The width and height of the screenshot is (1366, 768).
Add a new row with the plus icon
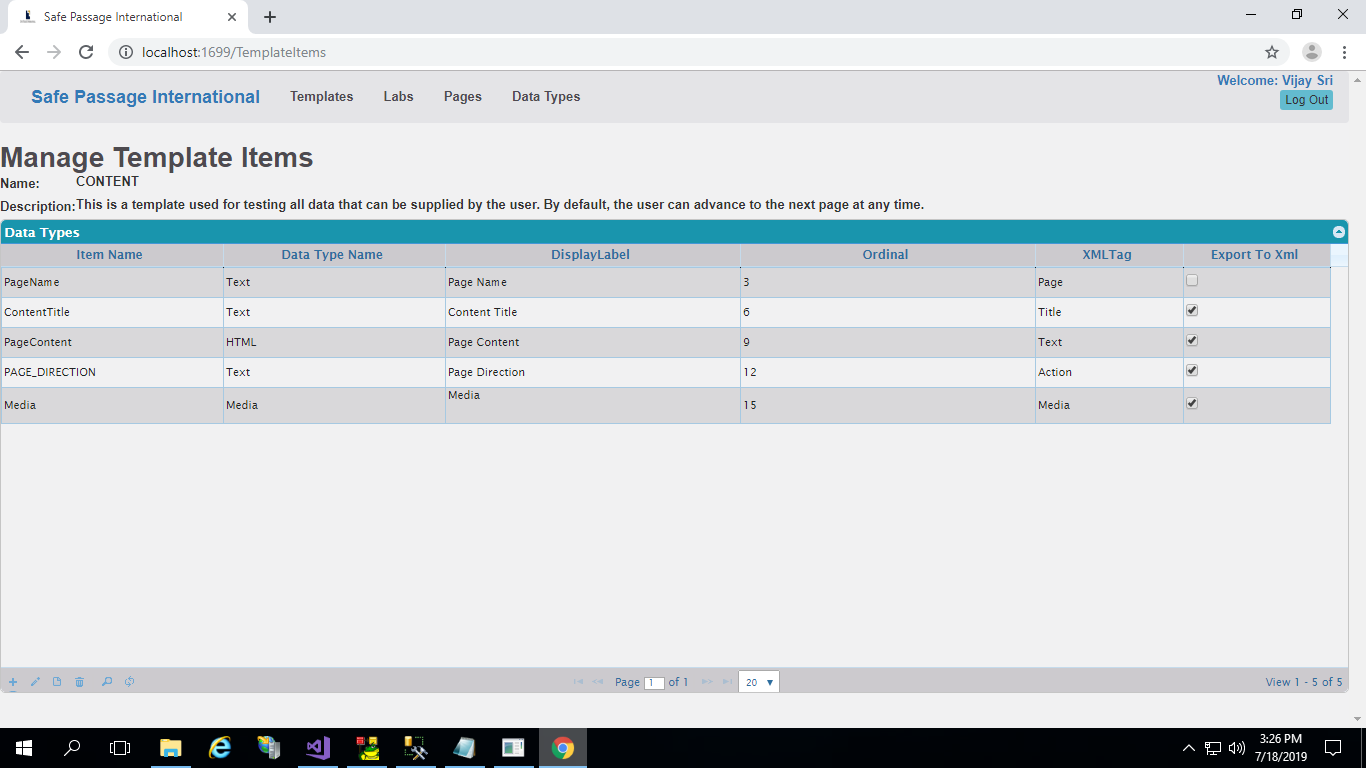tap(13, 682)
